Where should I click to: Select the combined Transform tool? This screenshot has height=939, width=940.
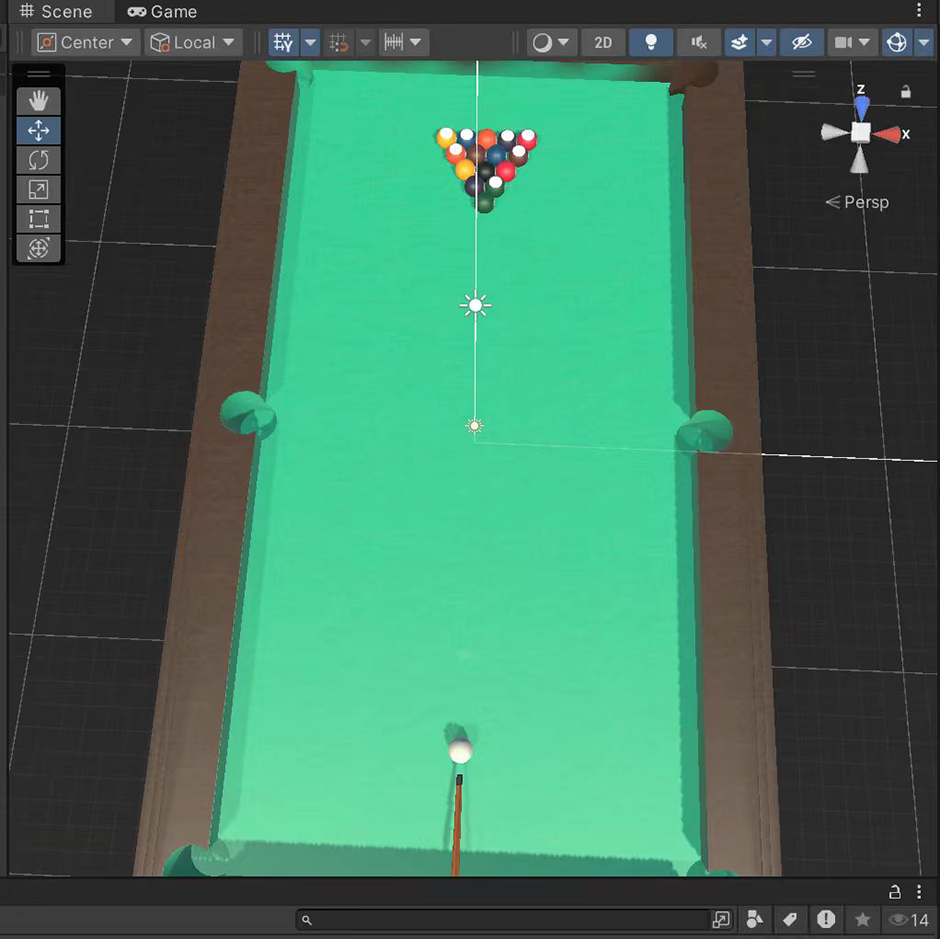click(x=39, y=249)
